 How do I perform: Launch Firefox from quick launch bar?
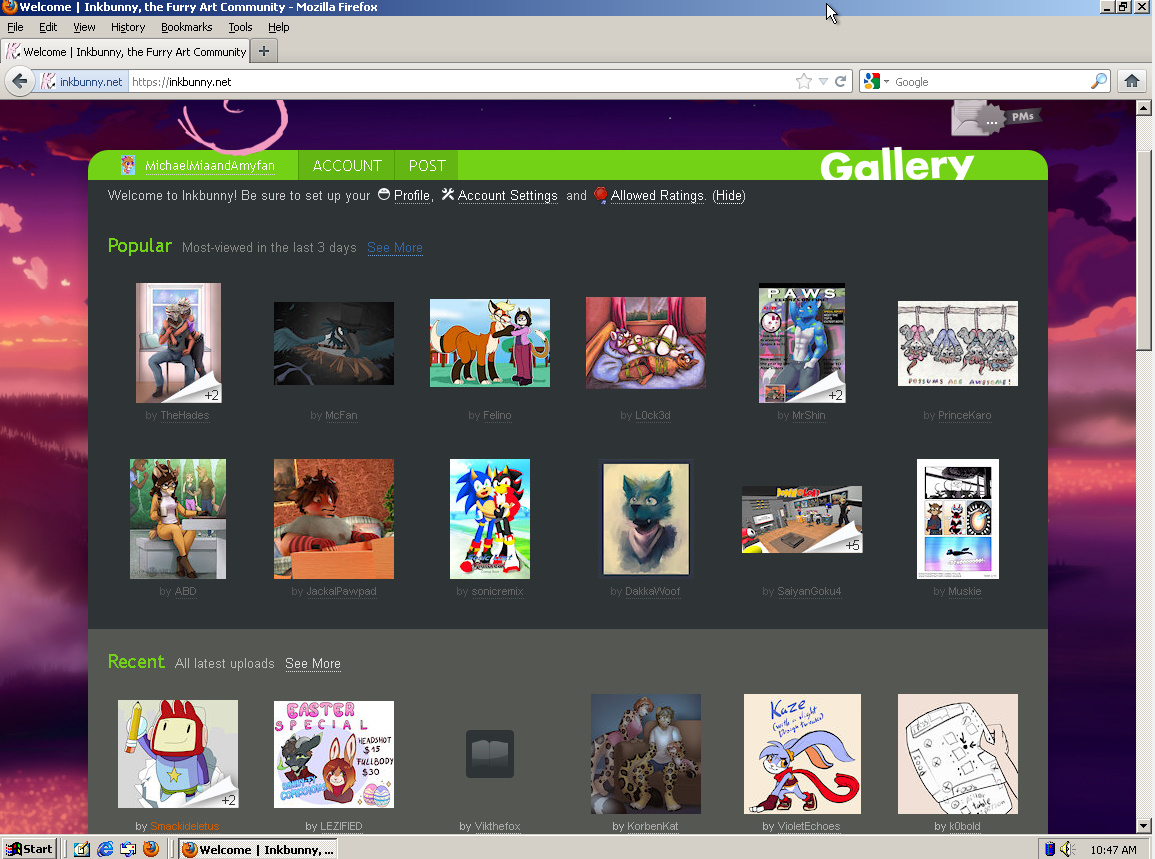151,849
